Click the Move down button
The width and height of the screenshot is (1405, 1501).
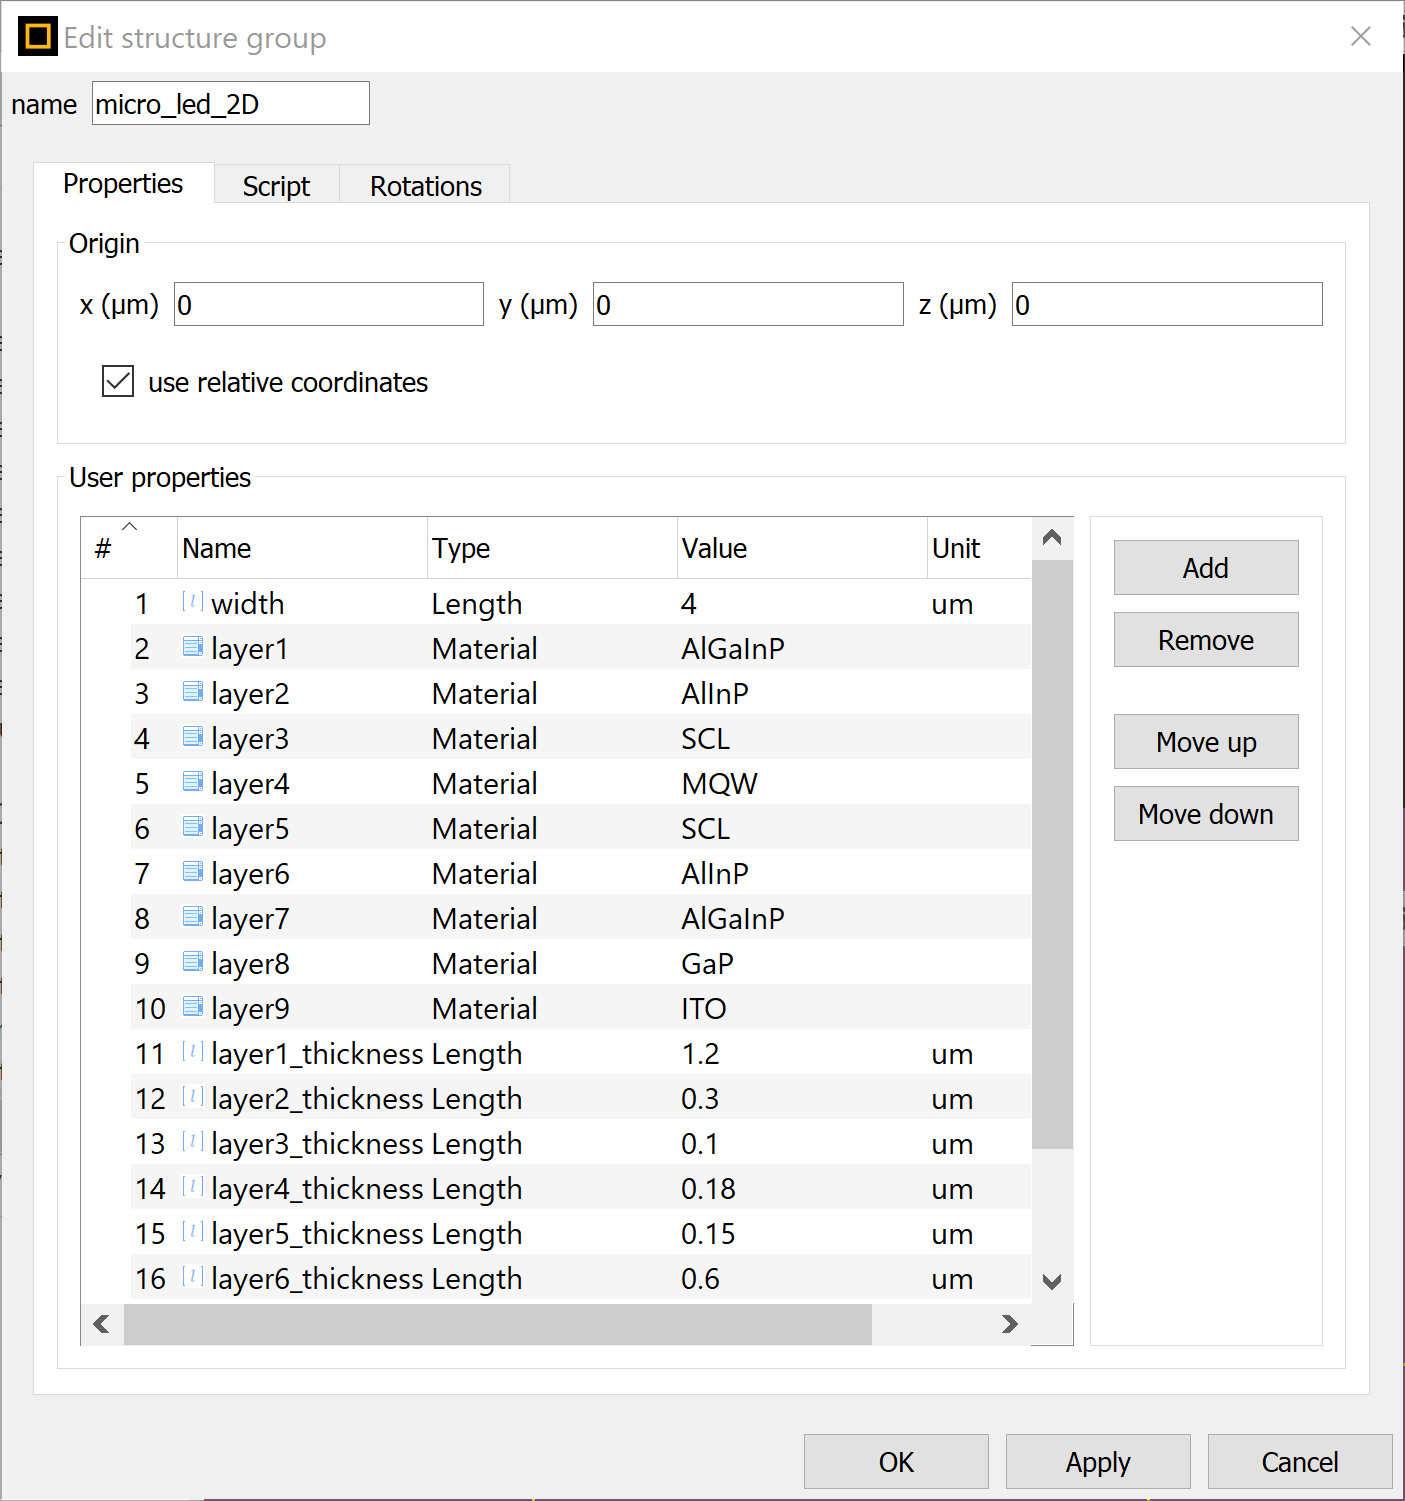(x=1205, y=814)
